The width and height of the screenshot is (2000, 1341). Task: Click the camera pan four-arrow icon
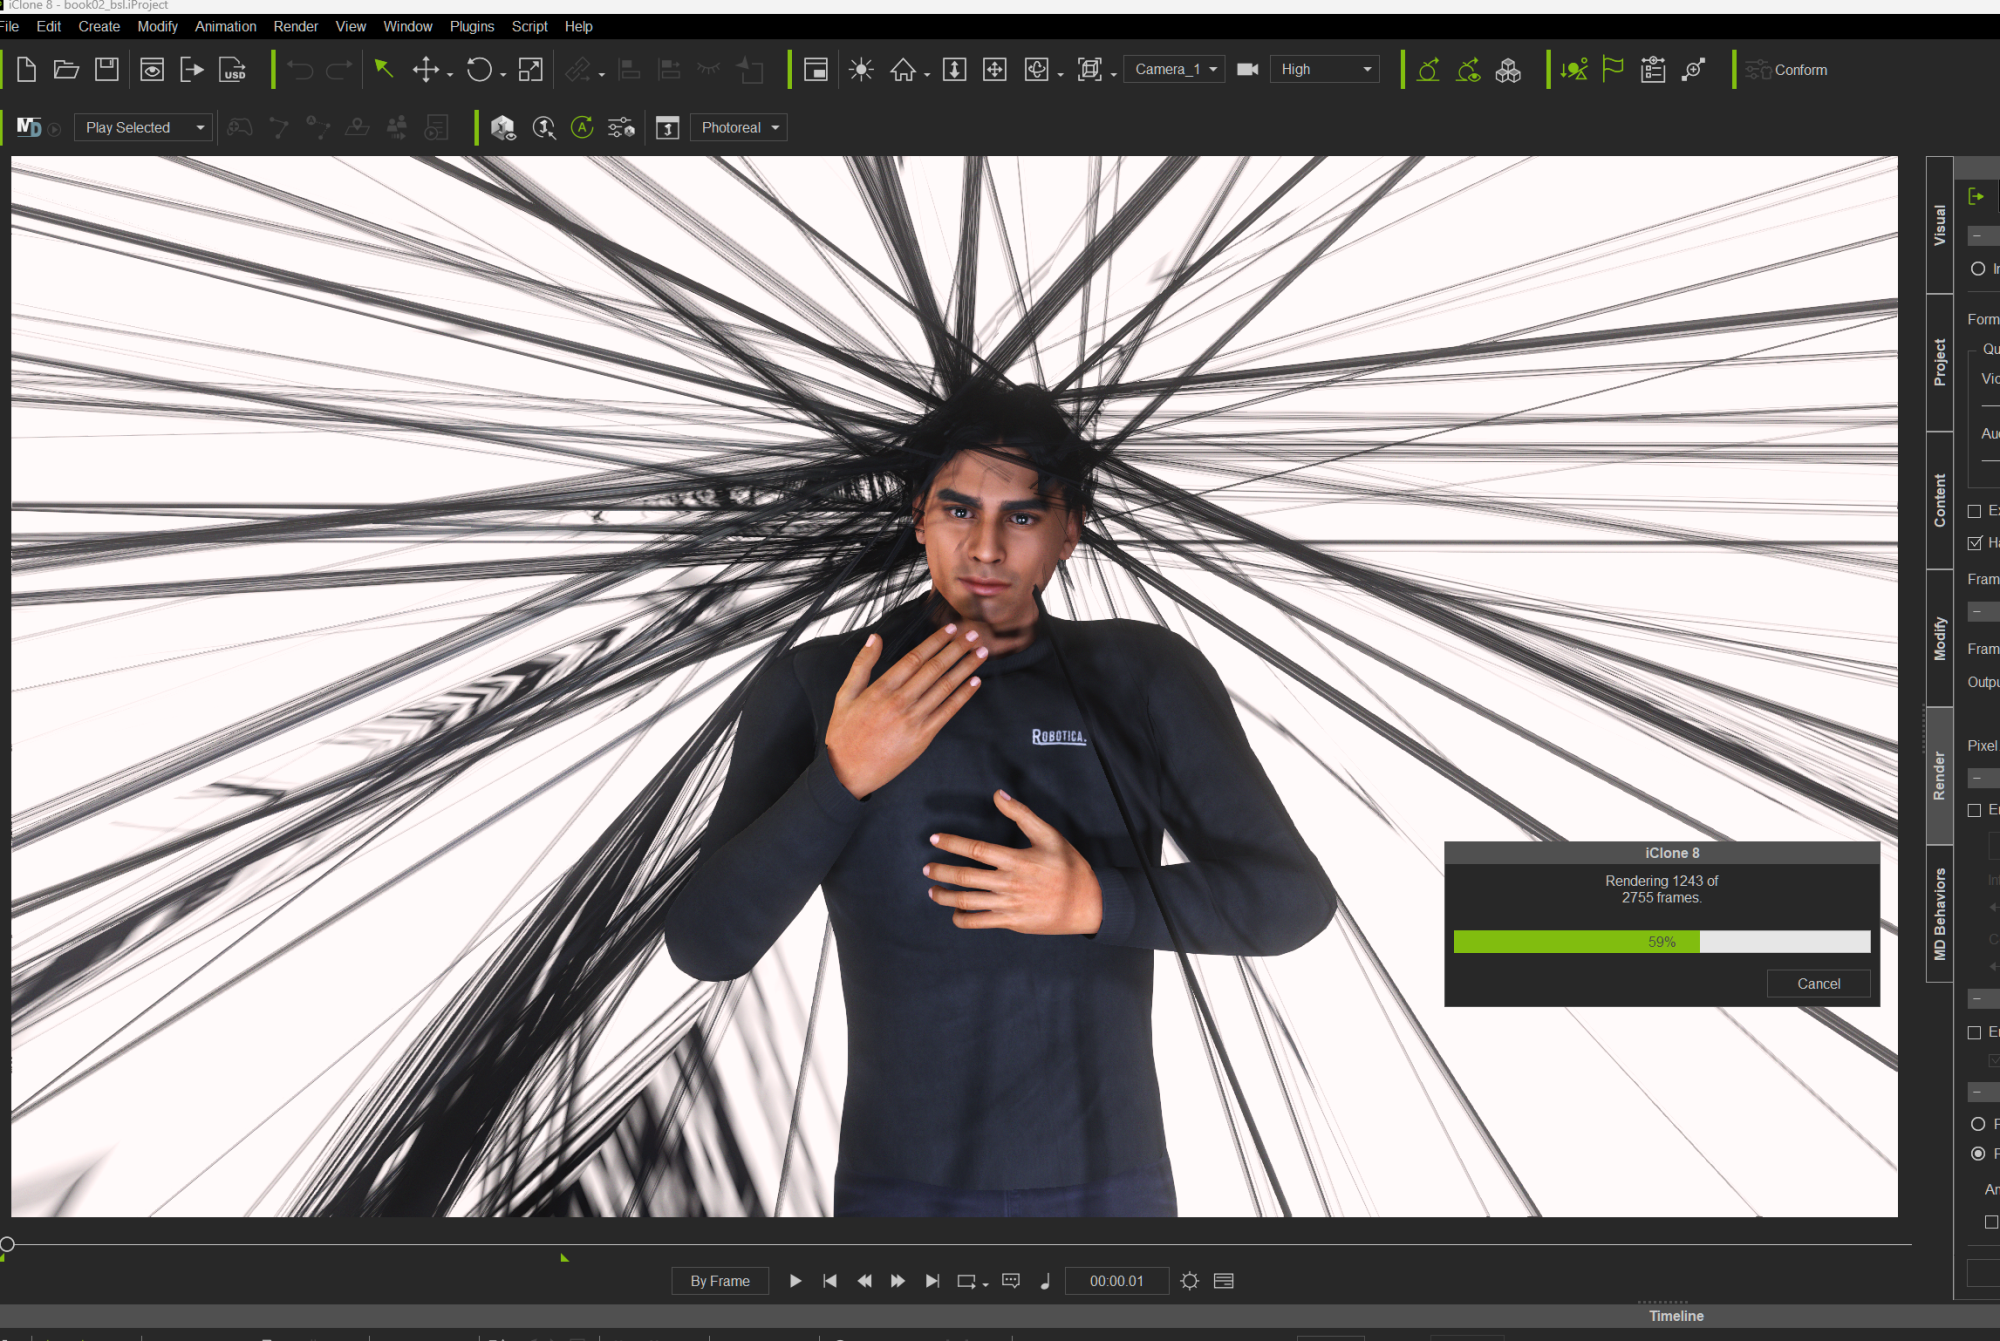[994, 70]
